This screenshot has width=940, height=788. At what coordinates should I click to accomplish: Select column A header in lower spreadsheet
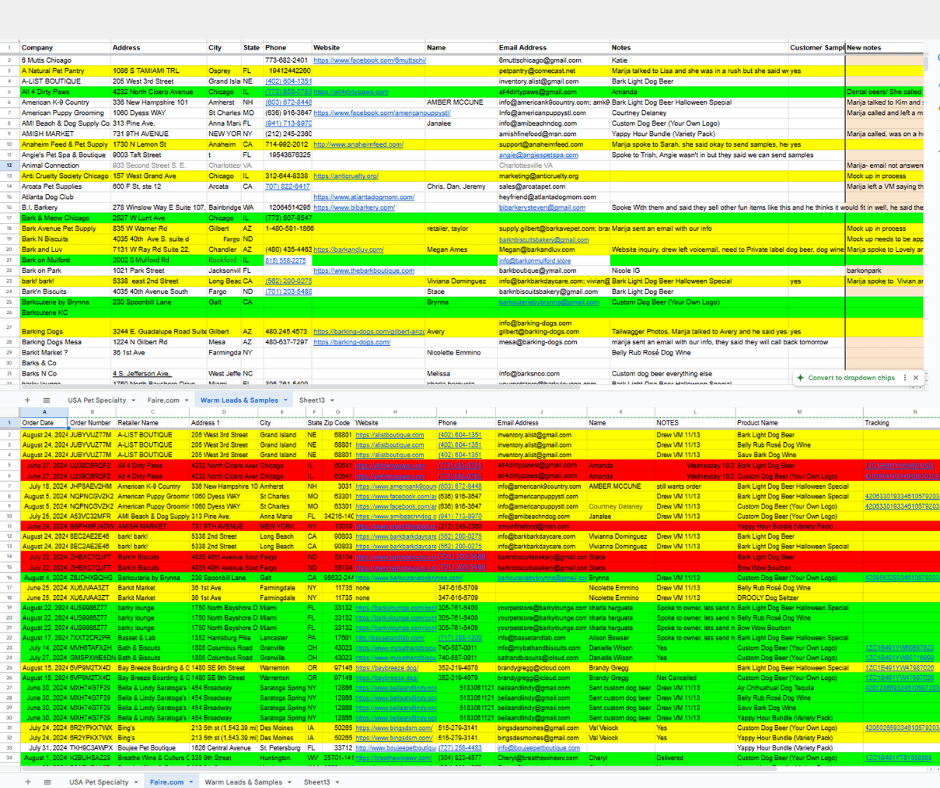(x=44, y=412)
